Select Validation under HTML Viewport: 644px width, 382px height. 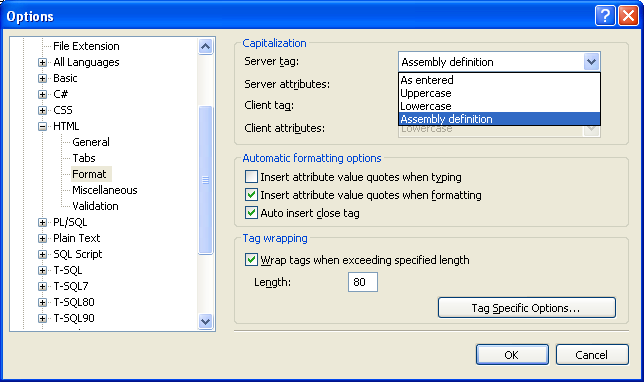coord(95,206)
